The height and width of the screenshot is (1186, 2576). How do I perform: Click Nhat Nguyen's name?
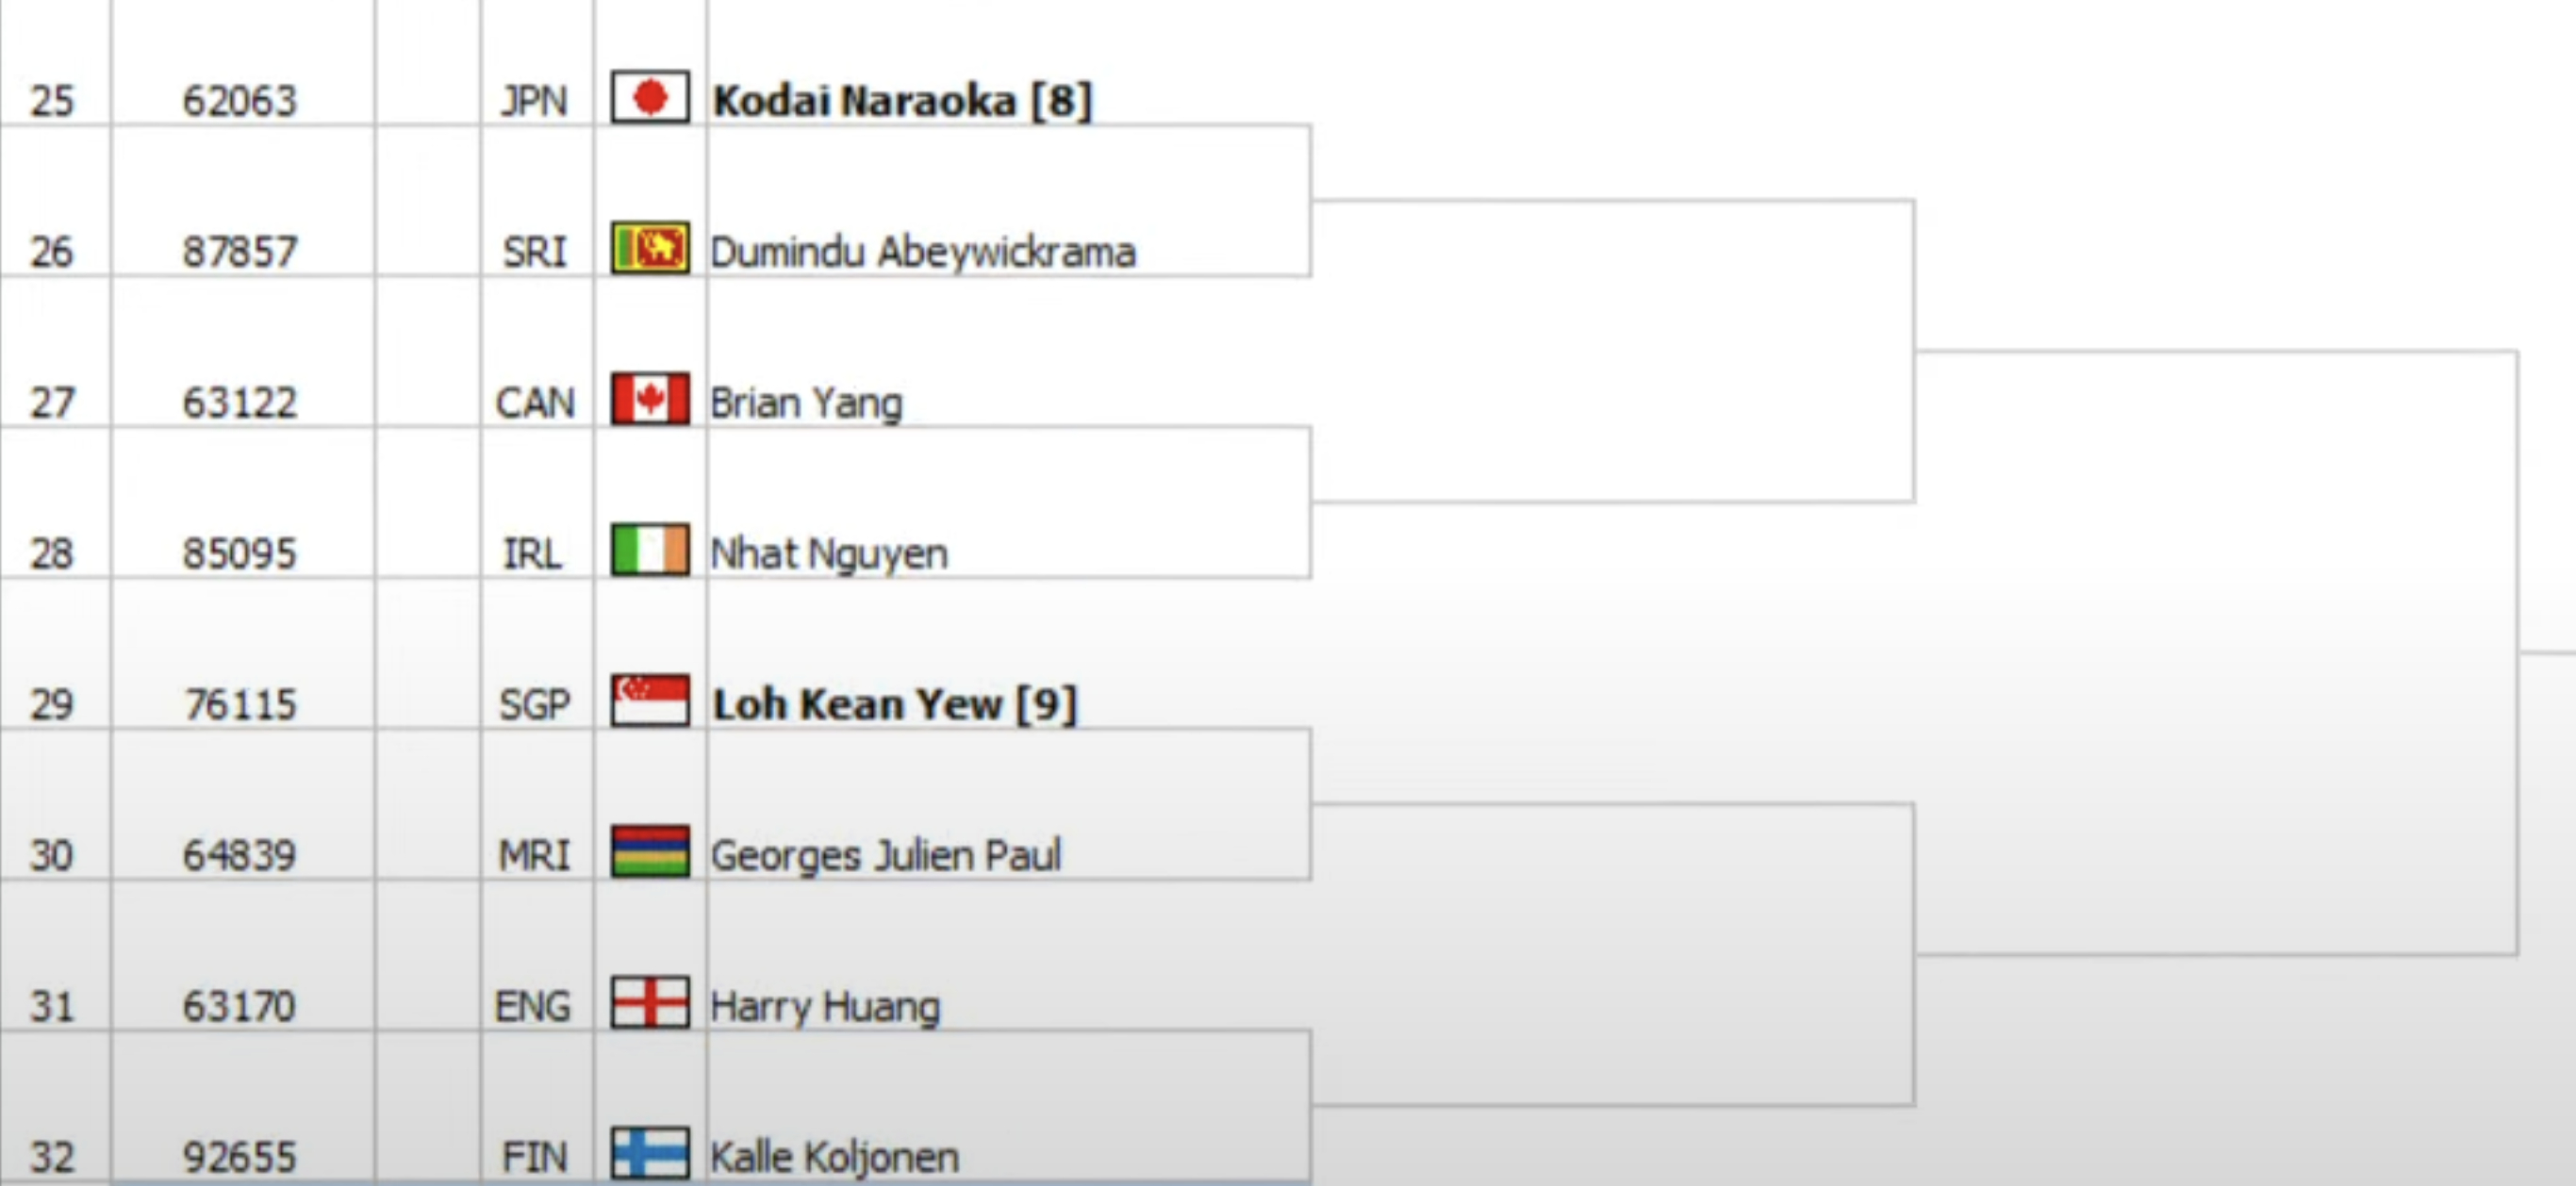point(829,553)
